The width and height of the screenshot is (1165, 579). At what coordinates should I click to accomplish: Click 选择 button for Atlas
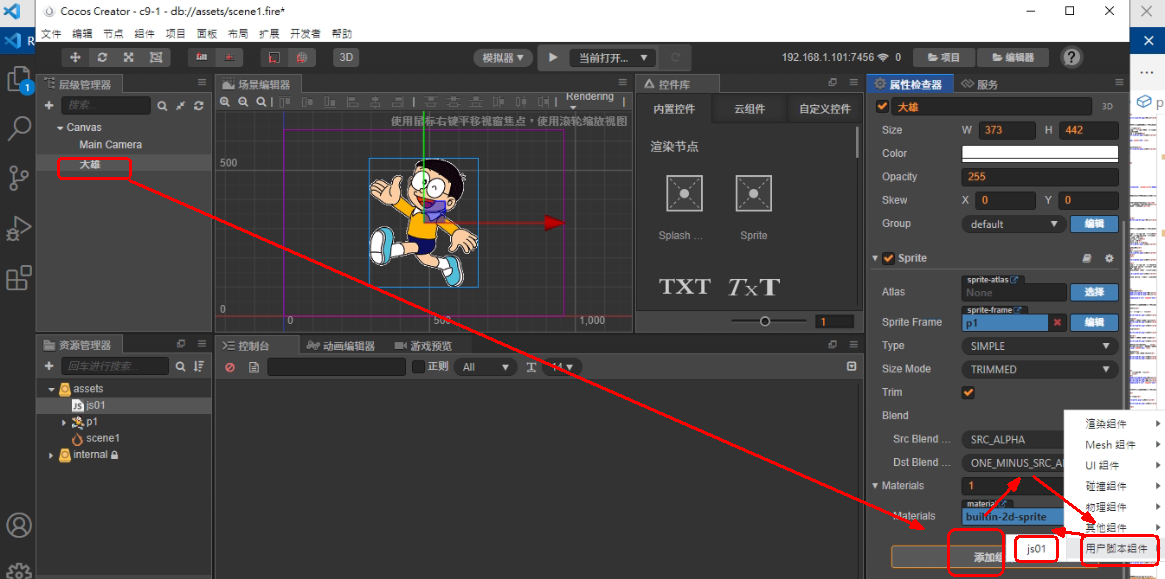coord(1094,292)
